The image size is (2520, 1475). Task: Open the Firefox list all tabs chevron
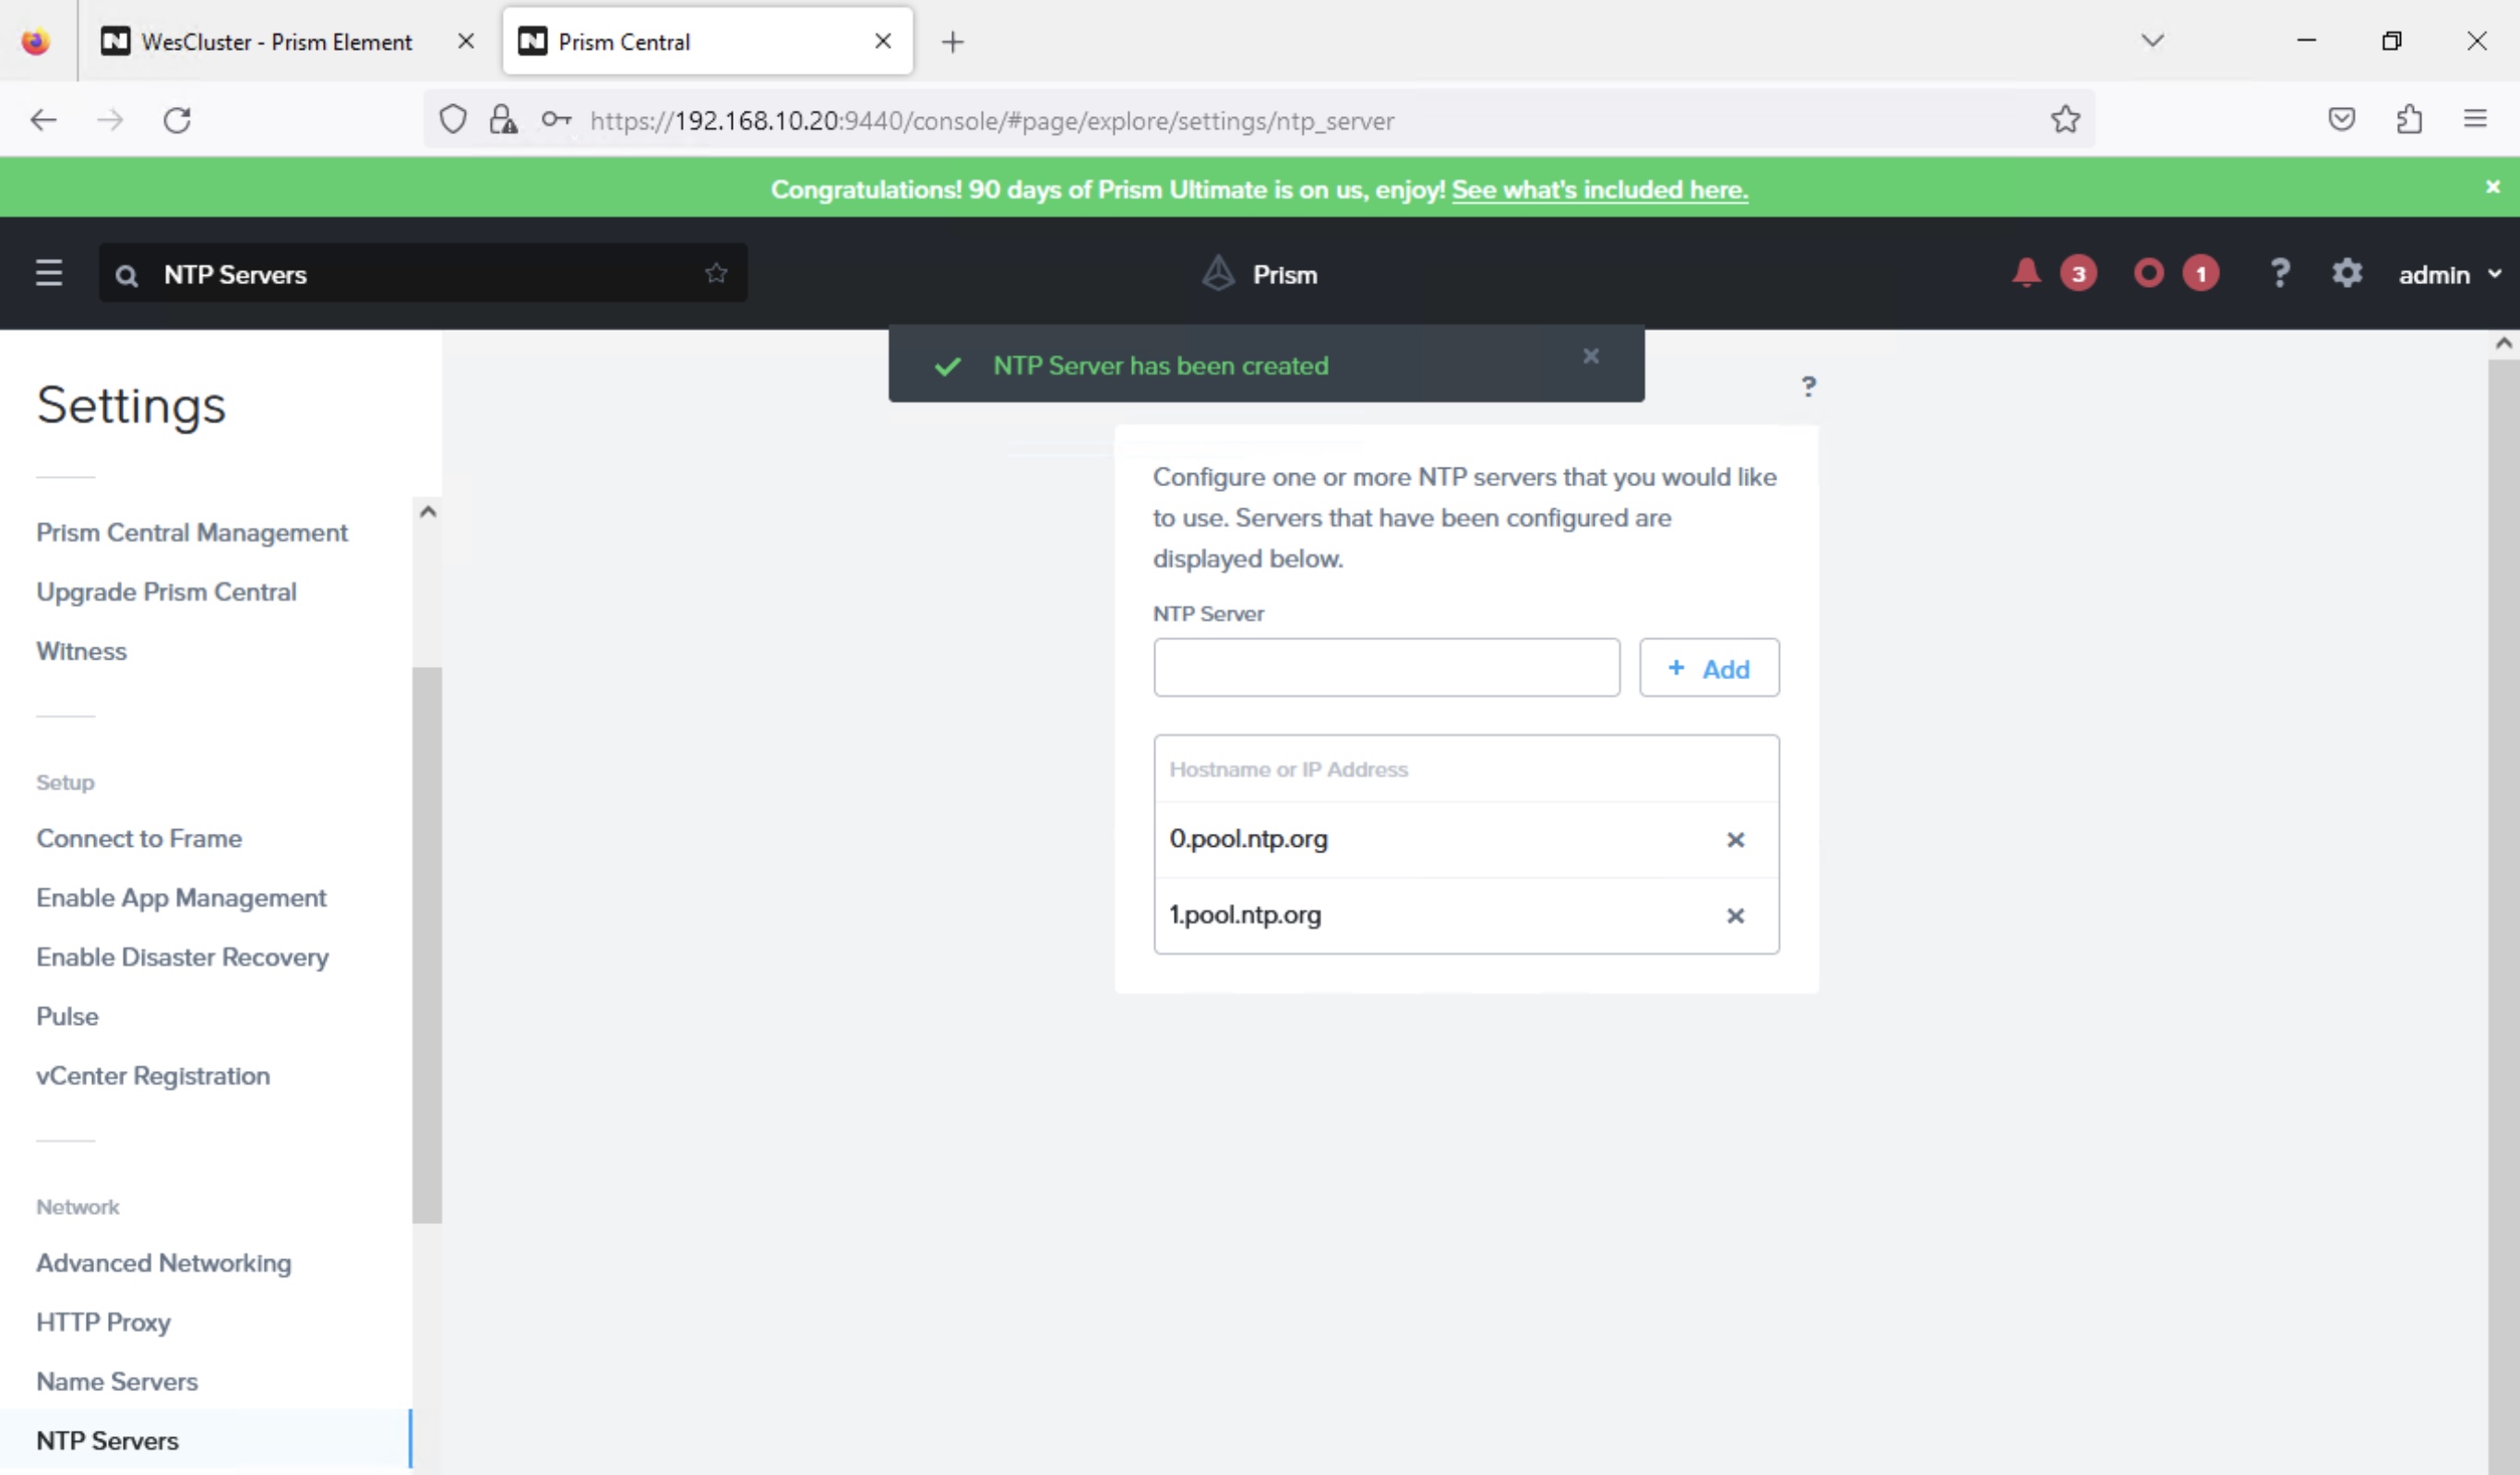click(2152, 41)
